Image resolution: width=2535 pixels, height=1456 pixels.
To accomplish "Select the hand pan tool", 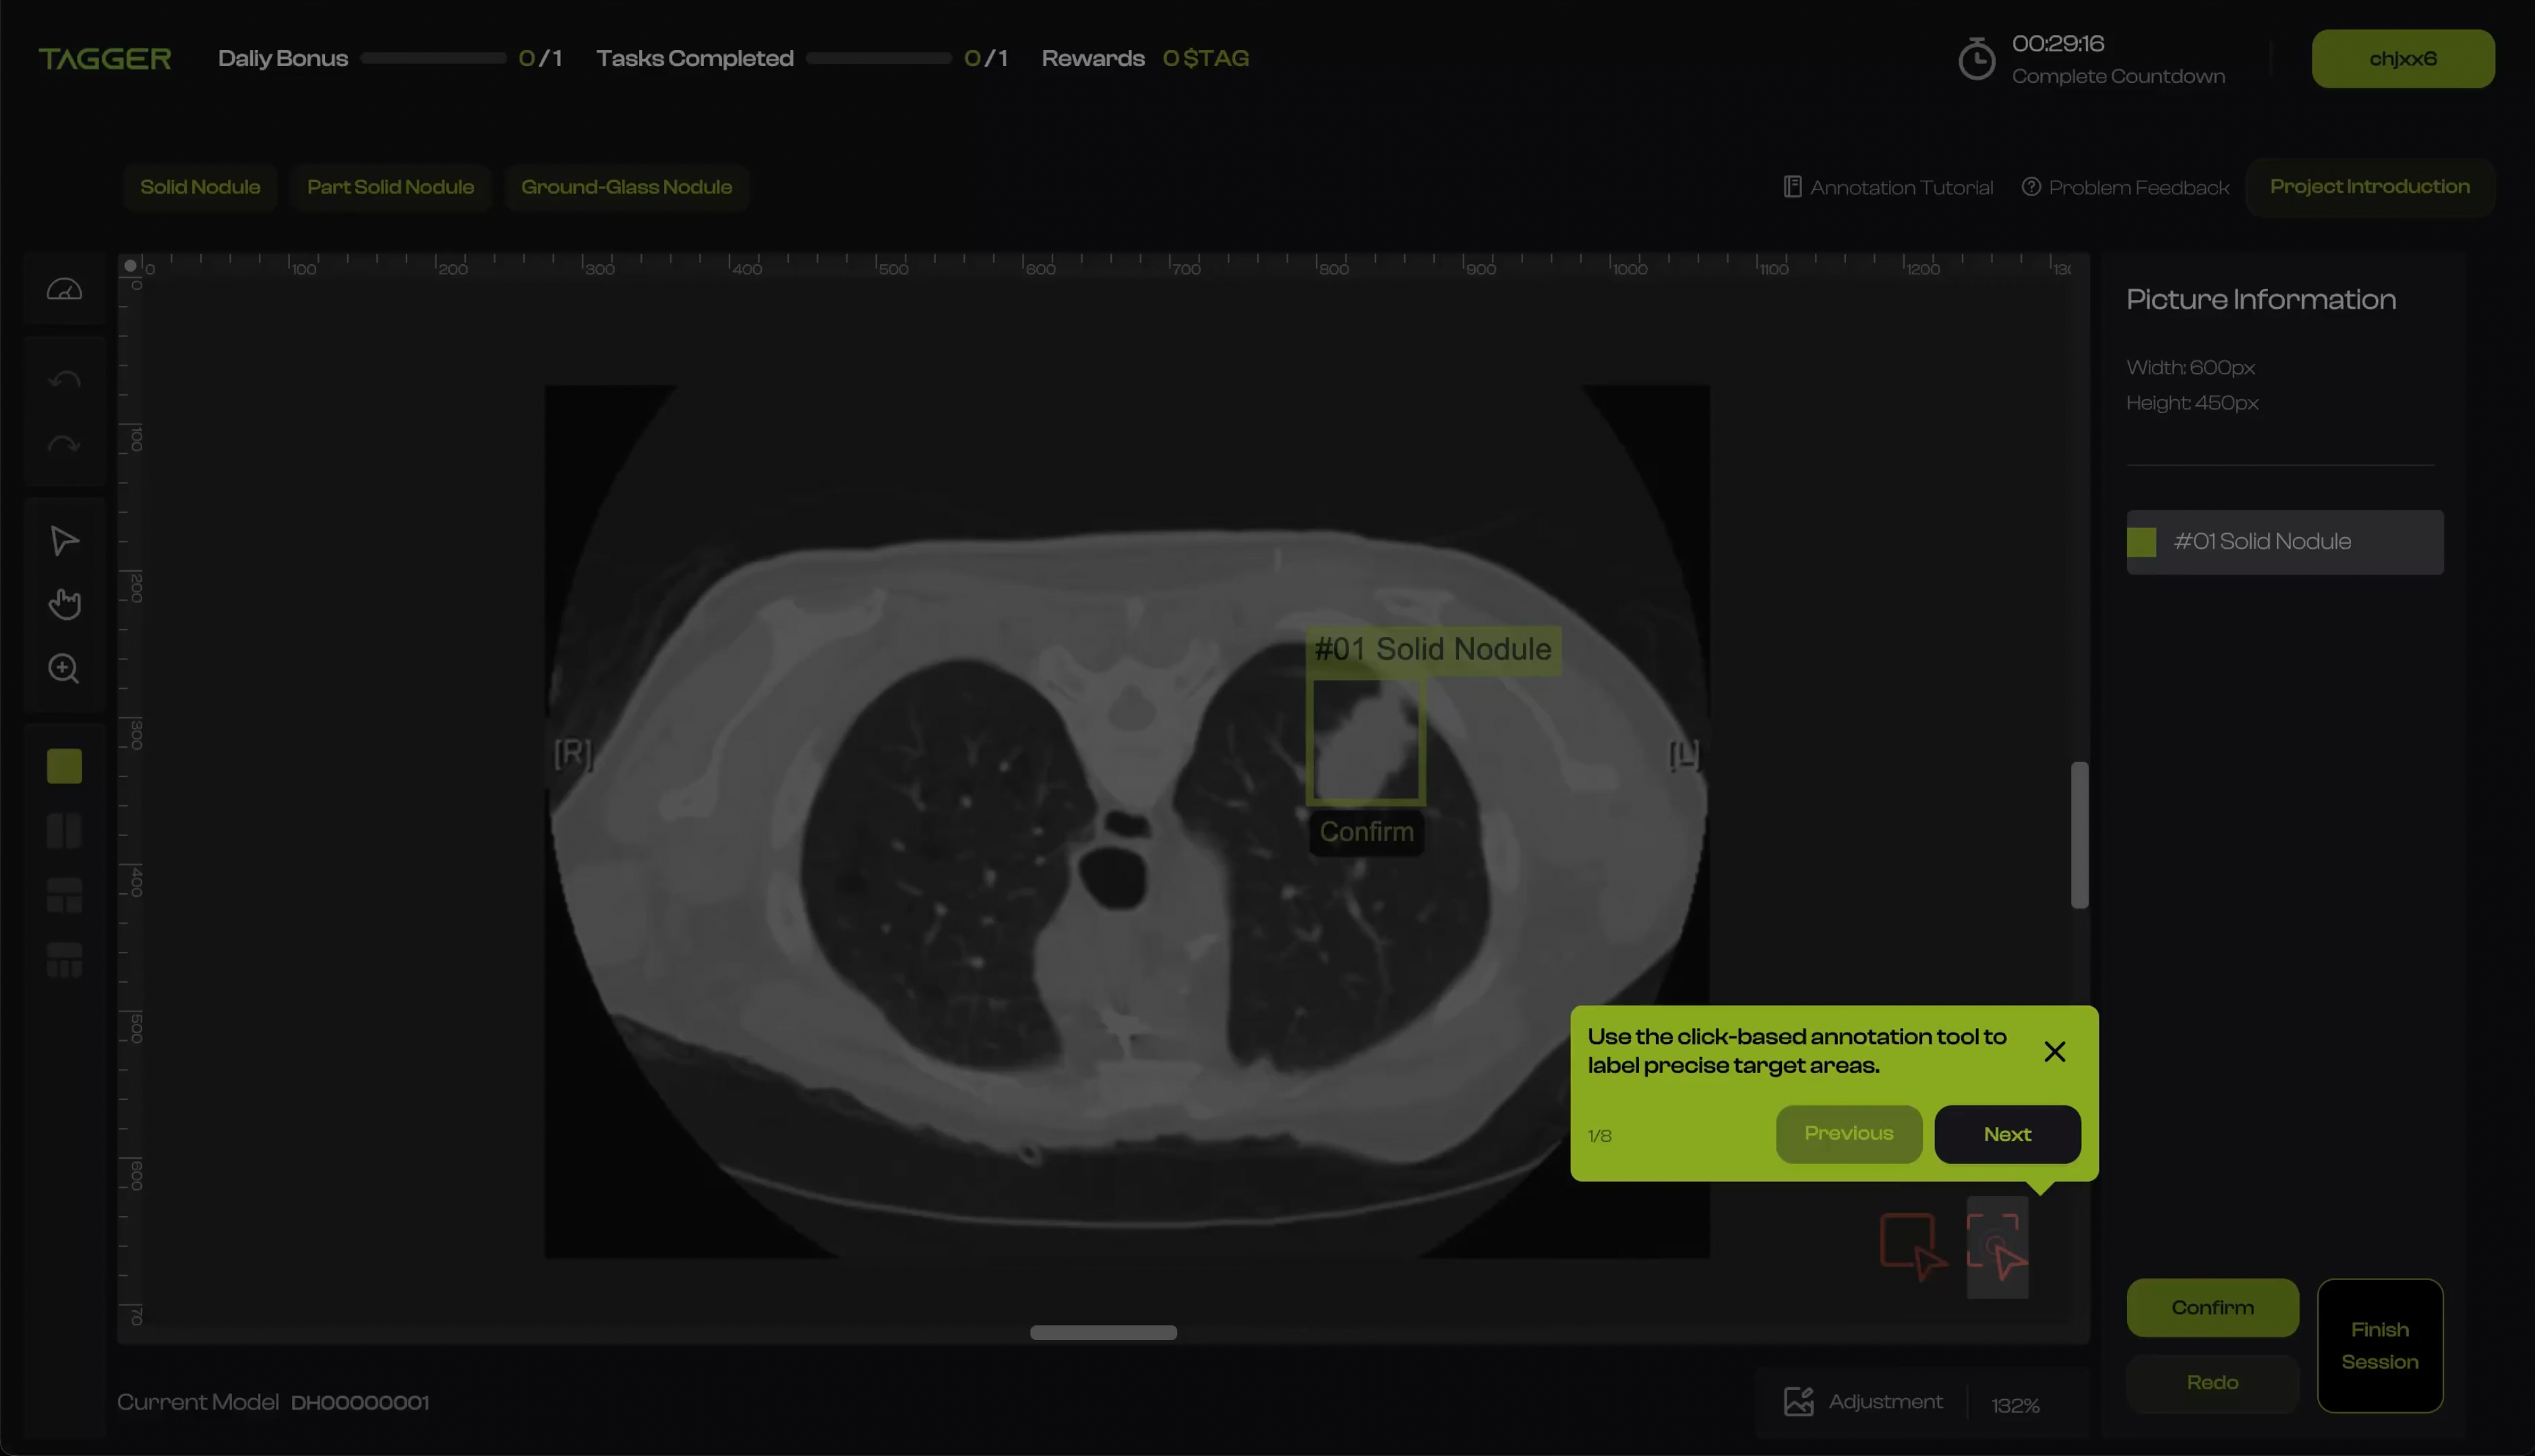I will (x=64, y=604).
